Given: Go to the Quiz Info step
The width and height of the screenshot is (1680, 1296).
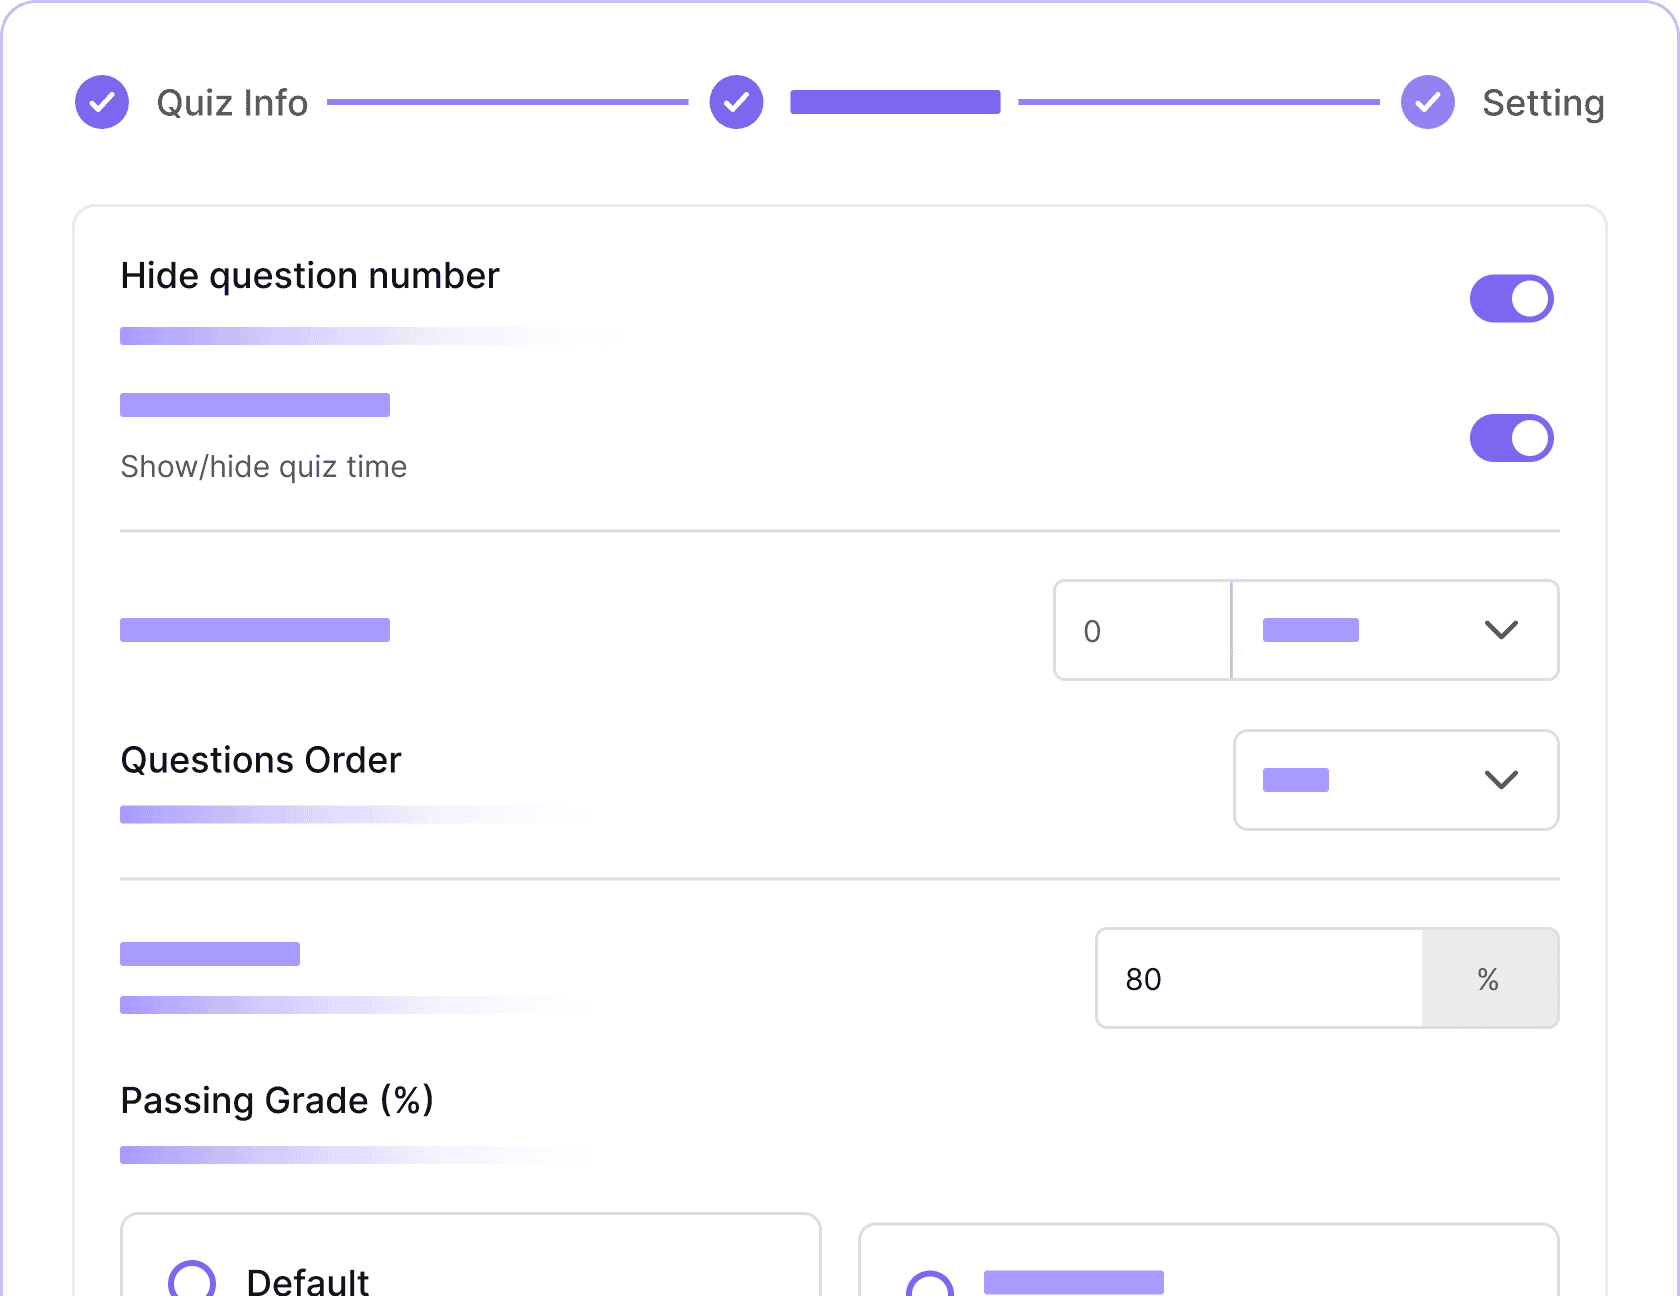Looking at the screenshot, I should pos(232,103).
